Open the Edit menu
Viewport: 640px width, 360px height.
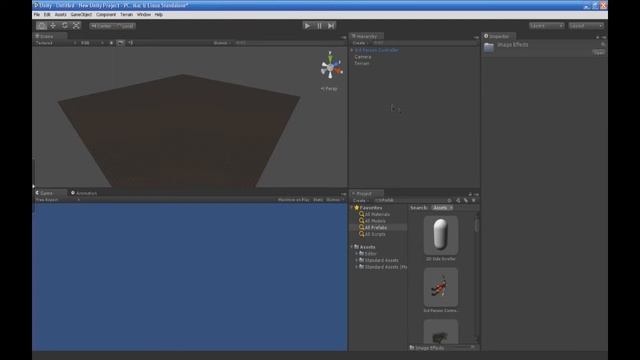47,14
